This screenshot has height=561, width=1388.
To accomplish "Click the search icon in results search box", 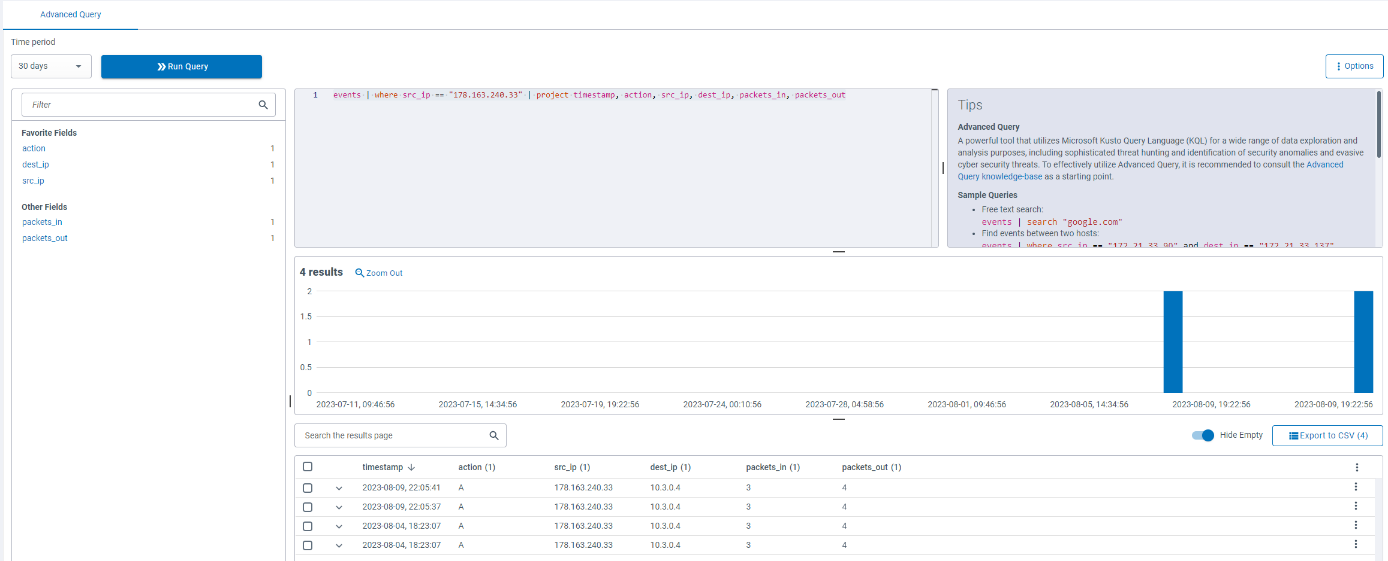I will pyautogui.click(x=494, y=436).
